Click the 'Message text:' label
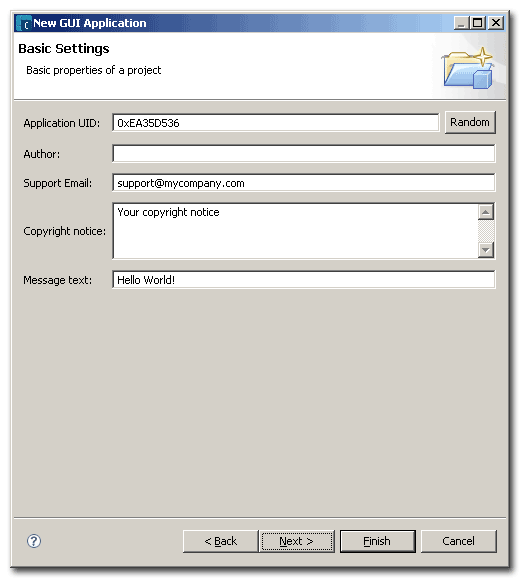The image size is (520, 578). 57,280
